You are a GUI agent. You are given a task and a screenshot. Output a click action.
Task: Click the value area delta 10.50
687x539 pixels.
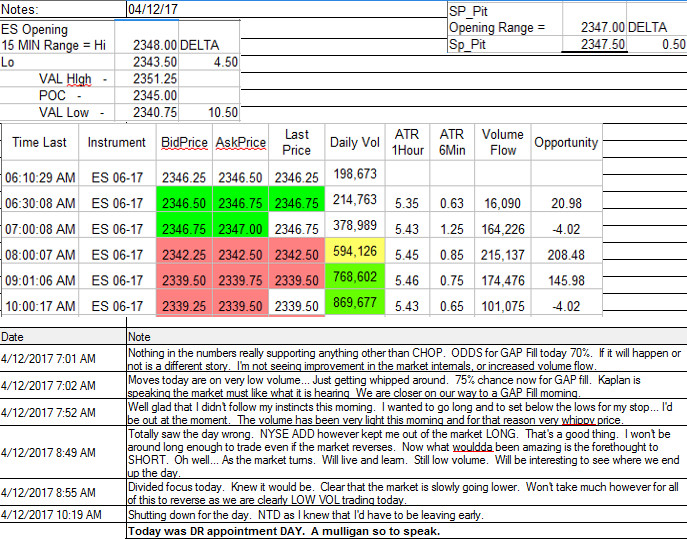pos(209,112)
